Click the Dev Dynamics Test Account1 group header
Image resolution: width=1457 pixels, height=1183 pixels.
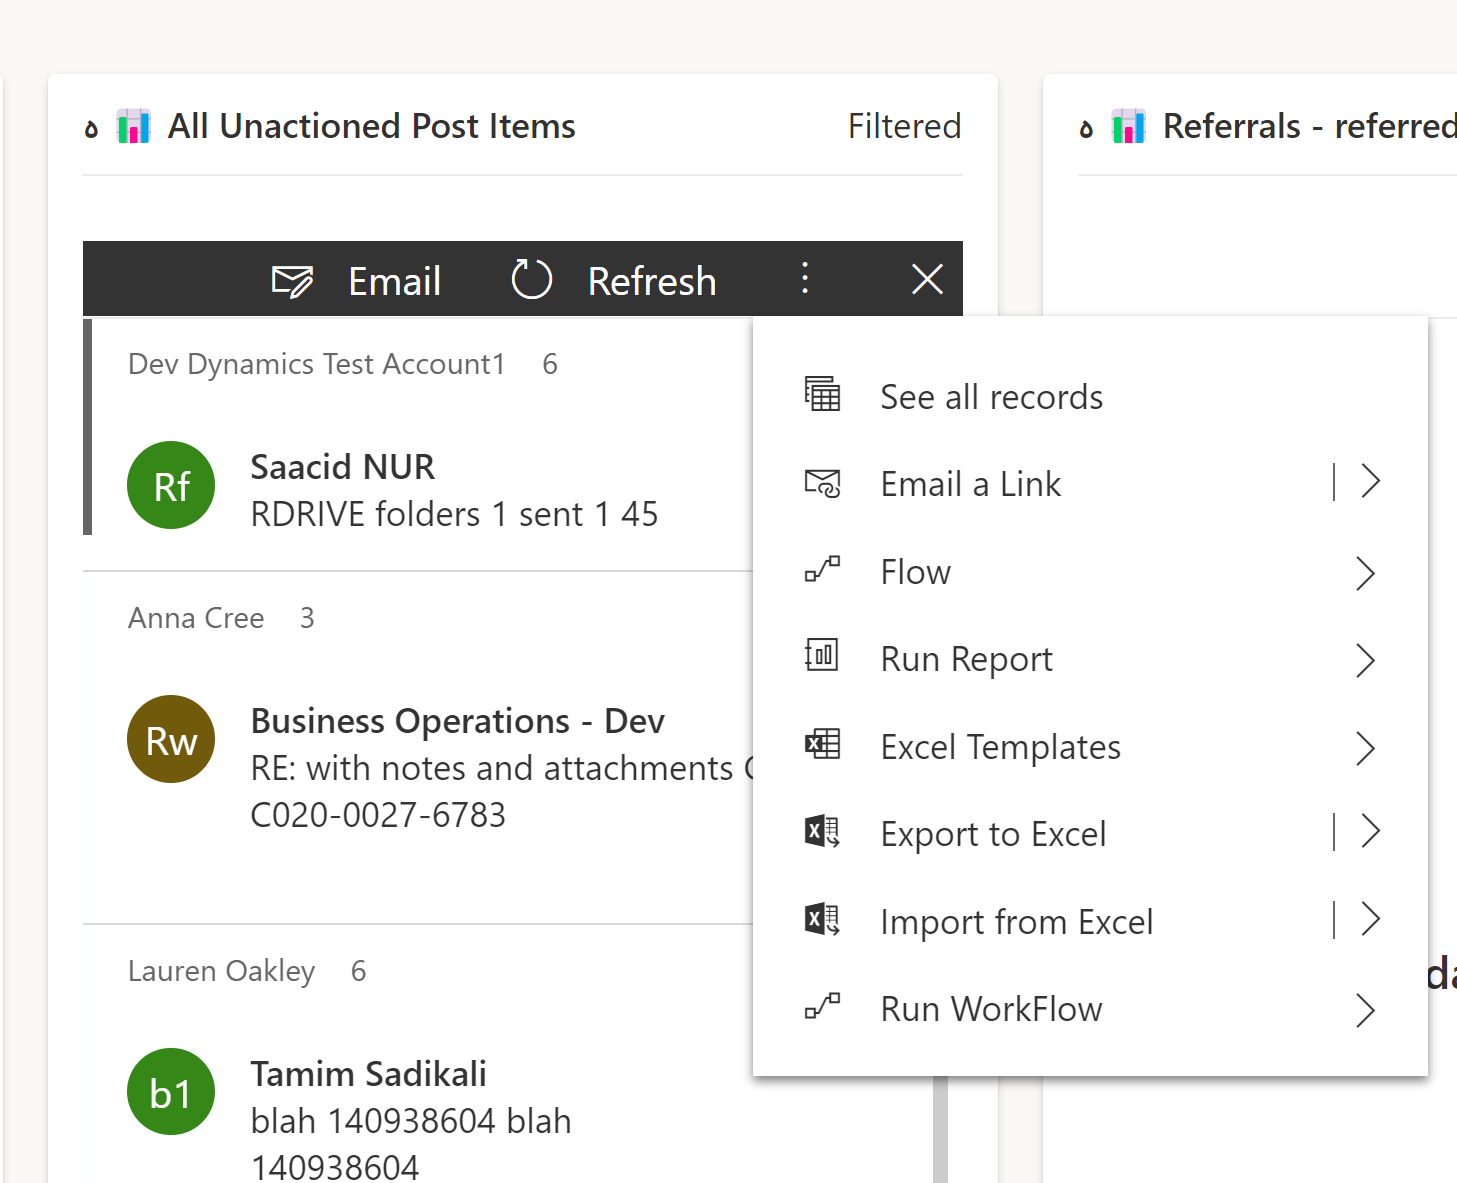pos(317,364)
